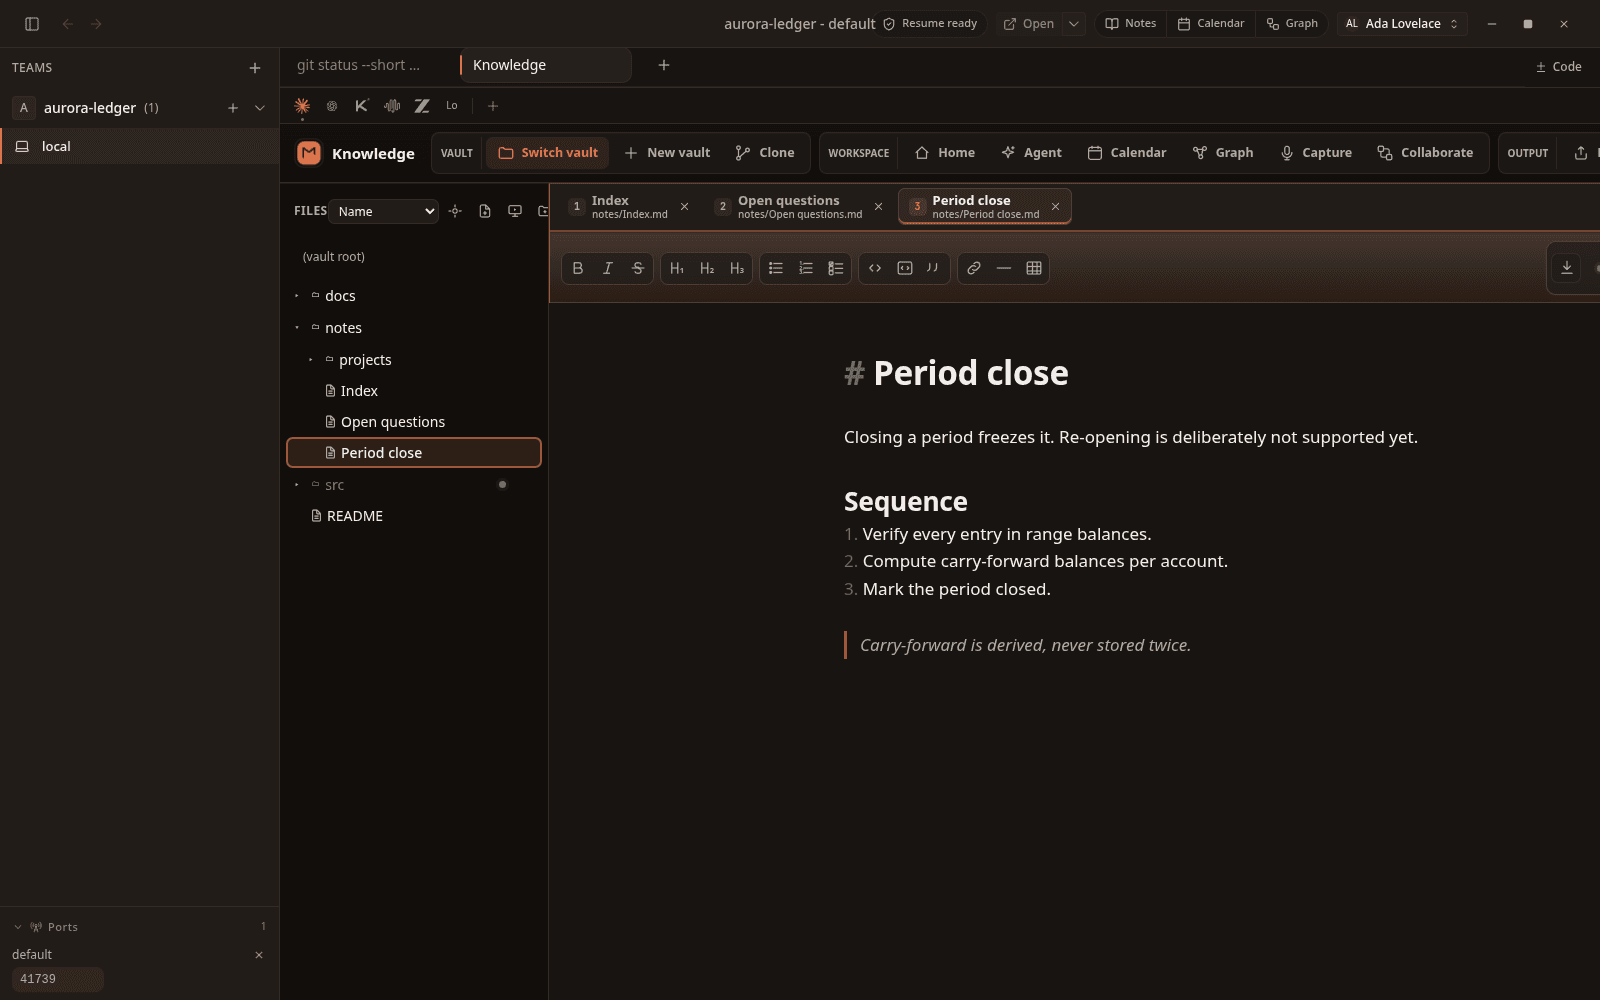Screen dimensions: 1600x1000
Task: Open the README file in tree
Action: click(414, 516)
